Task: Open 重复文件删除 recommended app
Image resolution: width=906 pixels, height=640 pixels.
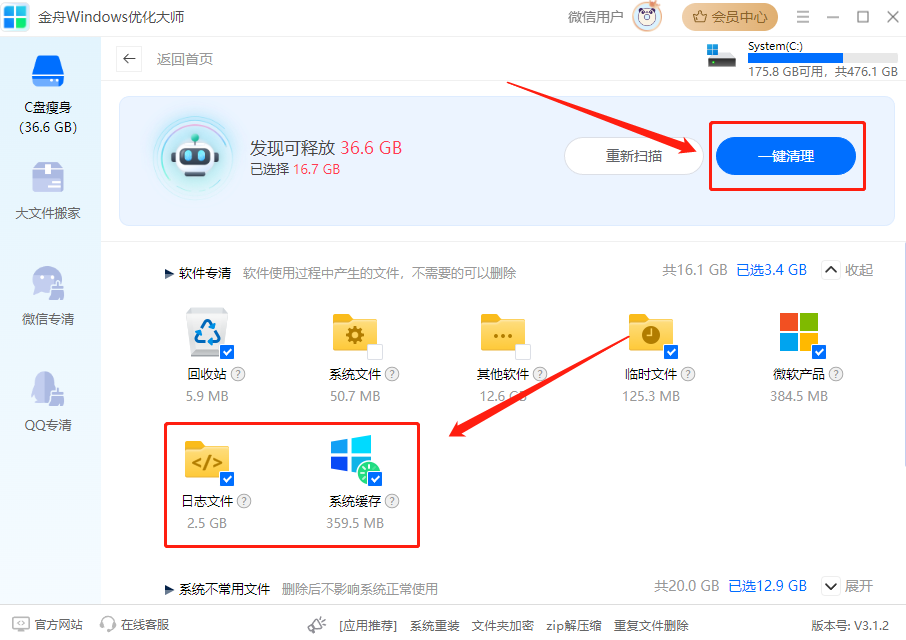Action: pos(651,626)
